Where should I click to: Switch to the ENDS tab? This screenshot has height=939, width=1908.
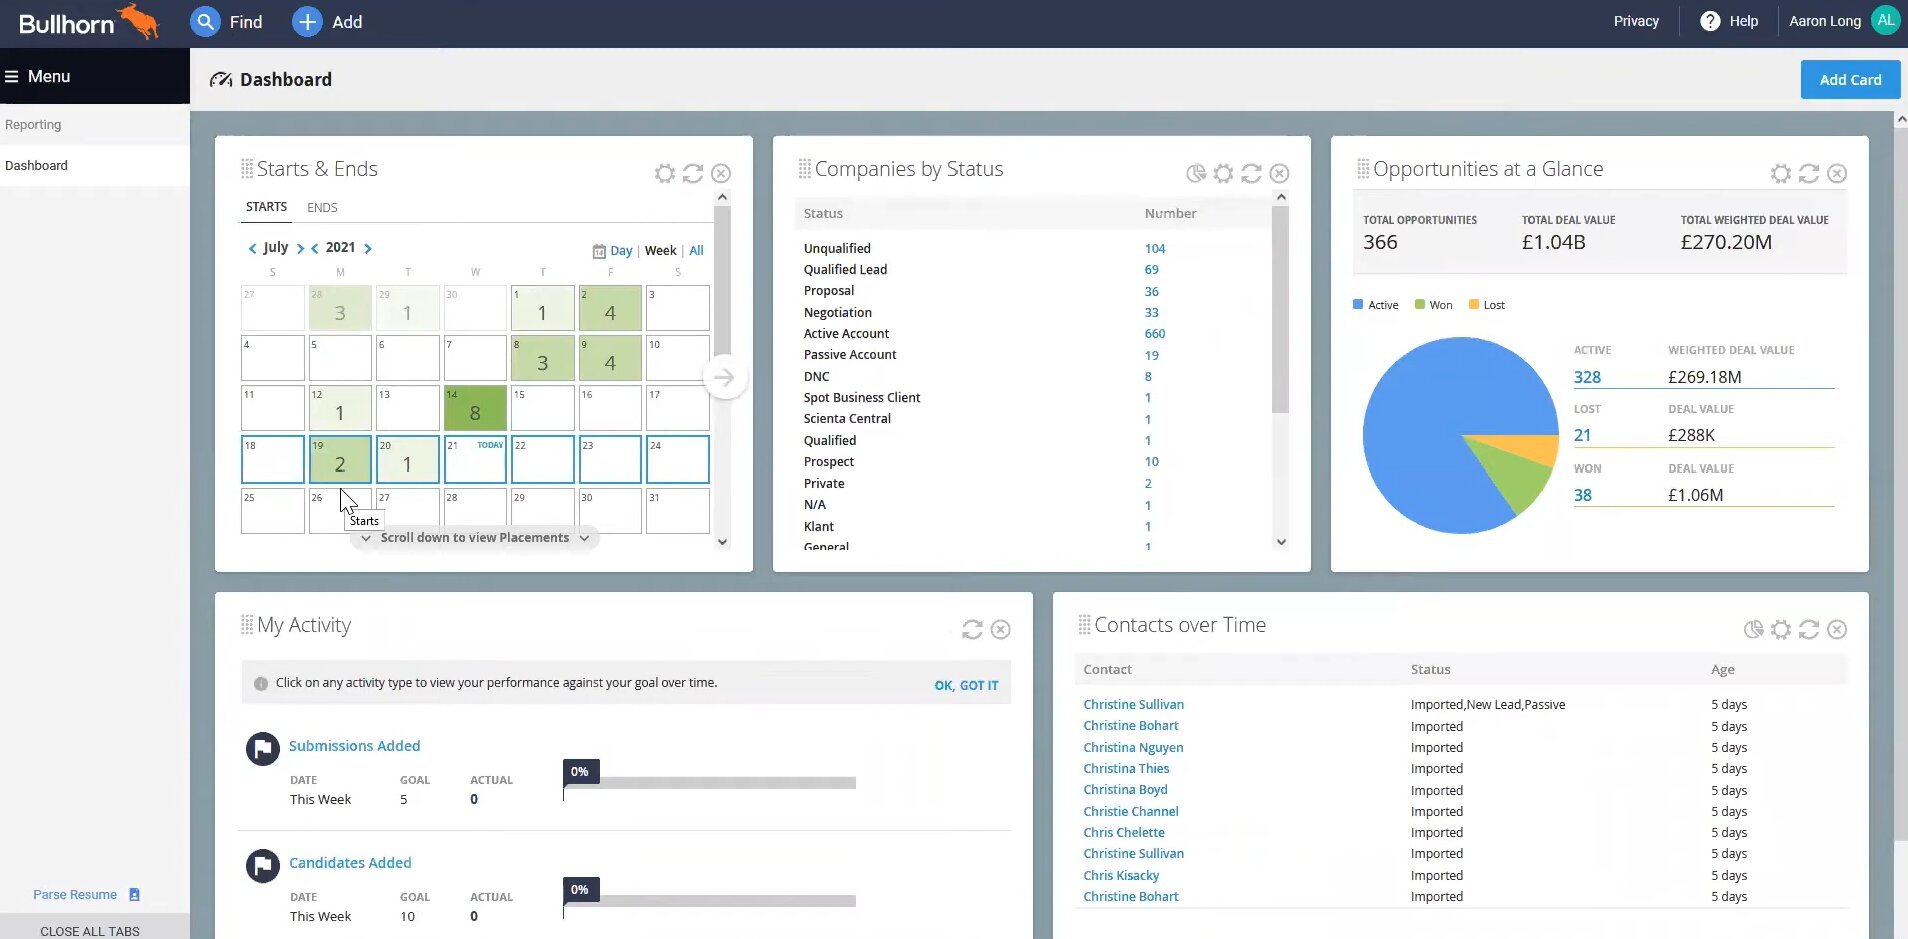[322, 208]
